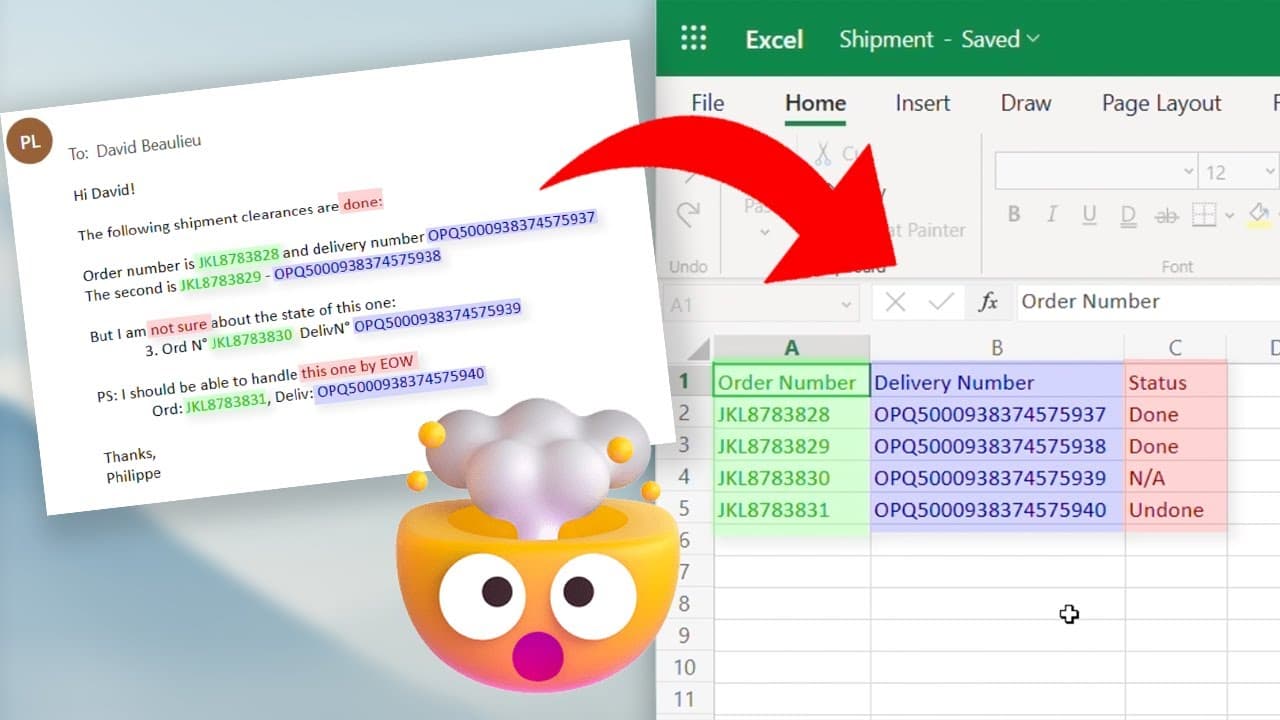Click the Excel app name in header
This screenshot has width=1280, height=720.
774,39
